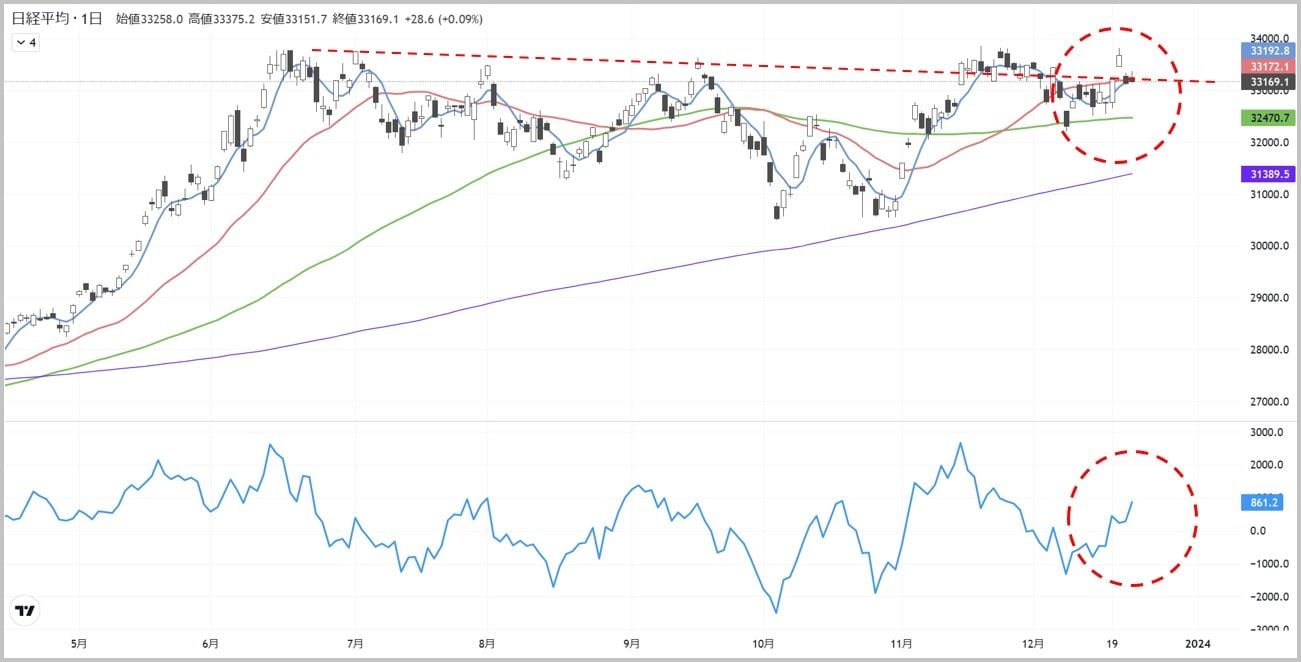Click the 日経平均・1日 symbol title
This screenshot has height=662, width=1301.
tap(55, 18)
